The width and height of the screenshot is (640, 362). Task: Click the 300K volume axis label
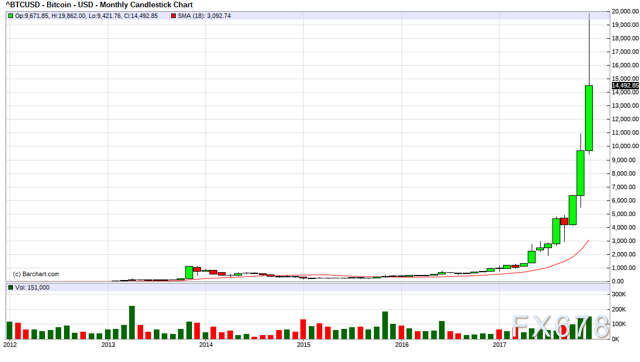click(619, 294)
